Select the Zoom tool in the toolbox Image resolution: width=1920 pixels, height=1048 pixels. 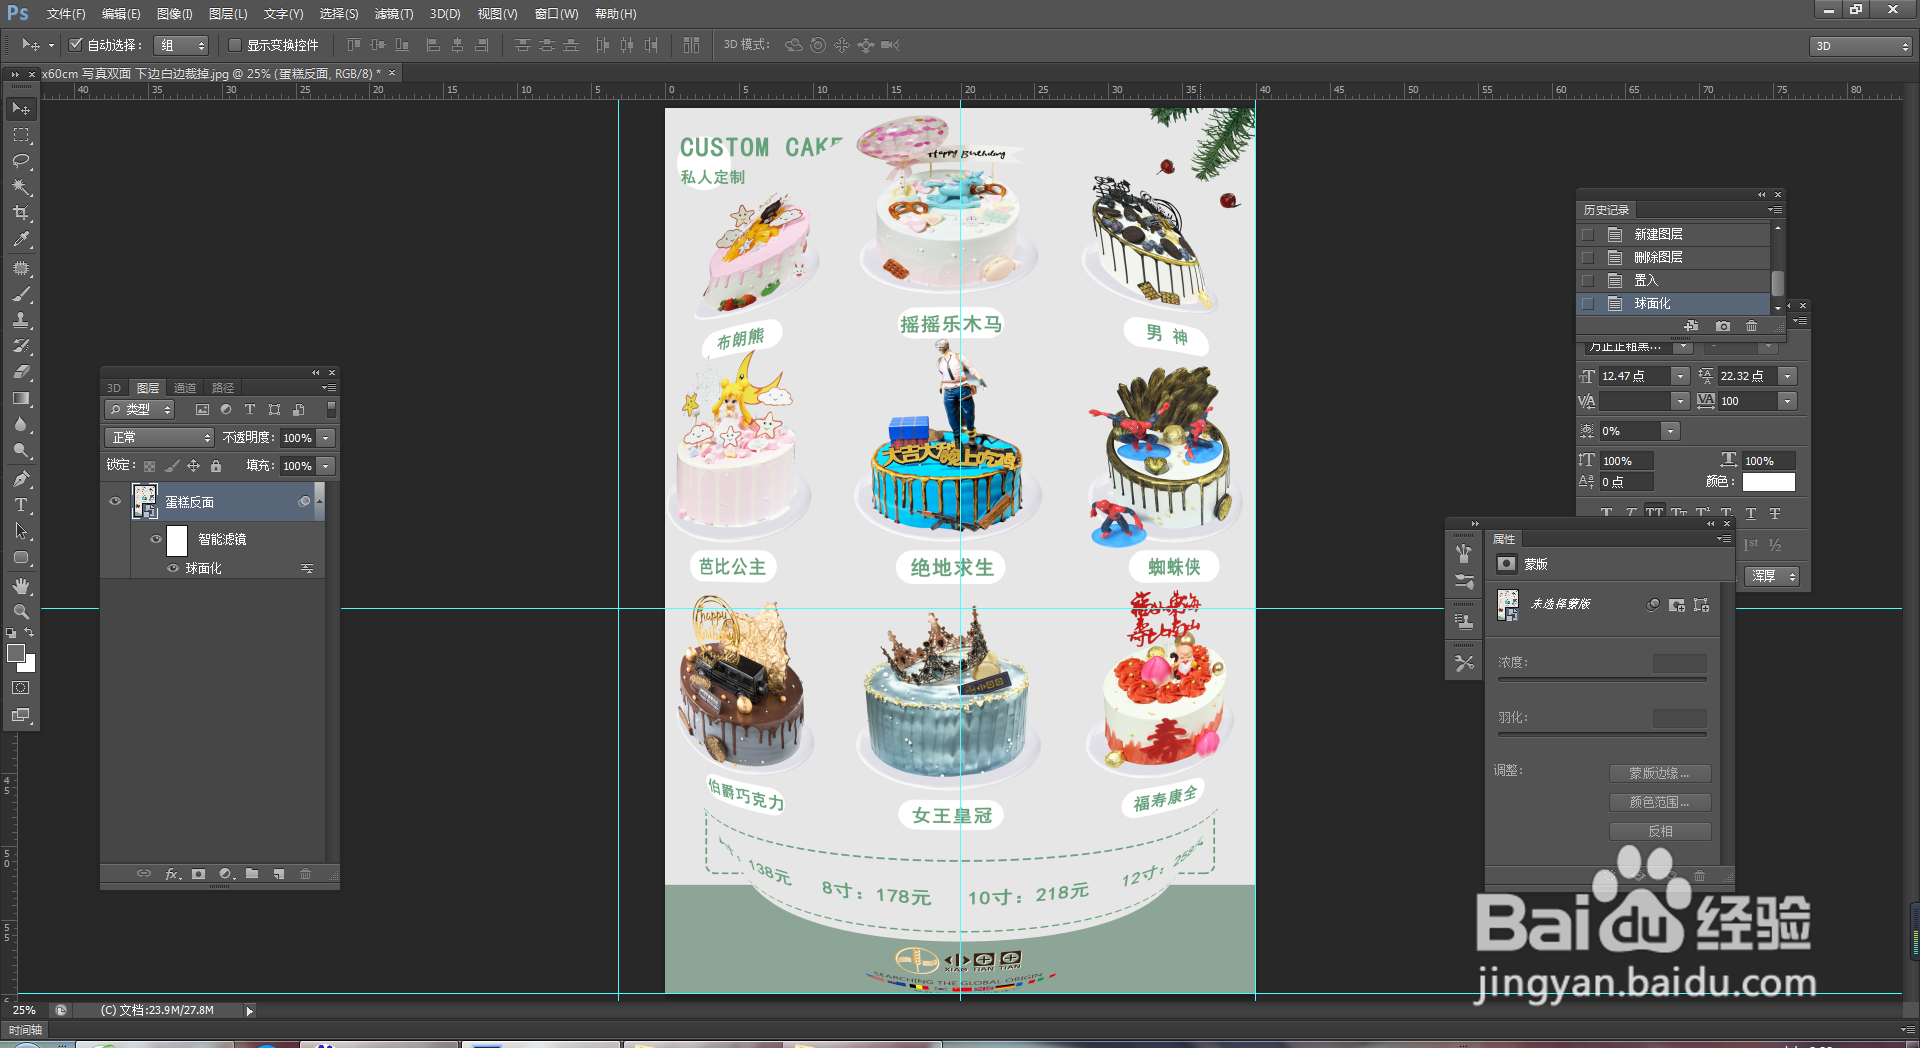(21, 611)
